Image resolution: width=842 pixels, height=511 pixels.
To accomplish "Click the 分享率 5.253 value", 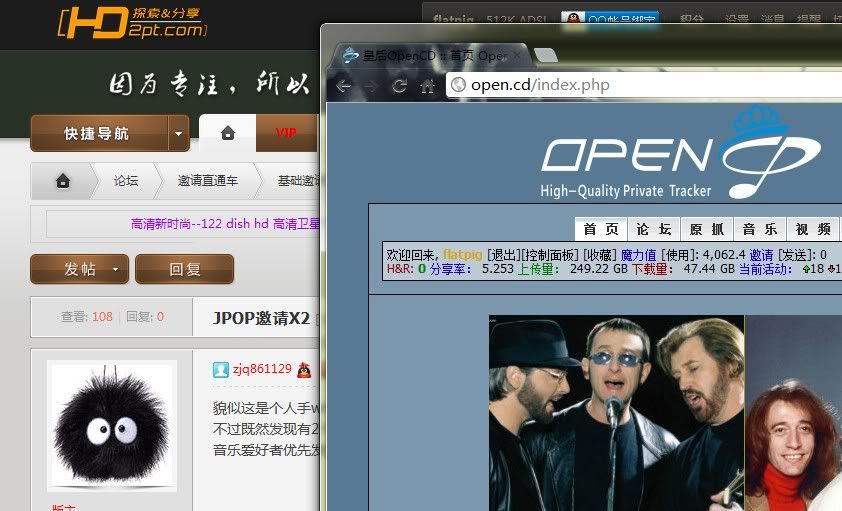I will point(498,269).
